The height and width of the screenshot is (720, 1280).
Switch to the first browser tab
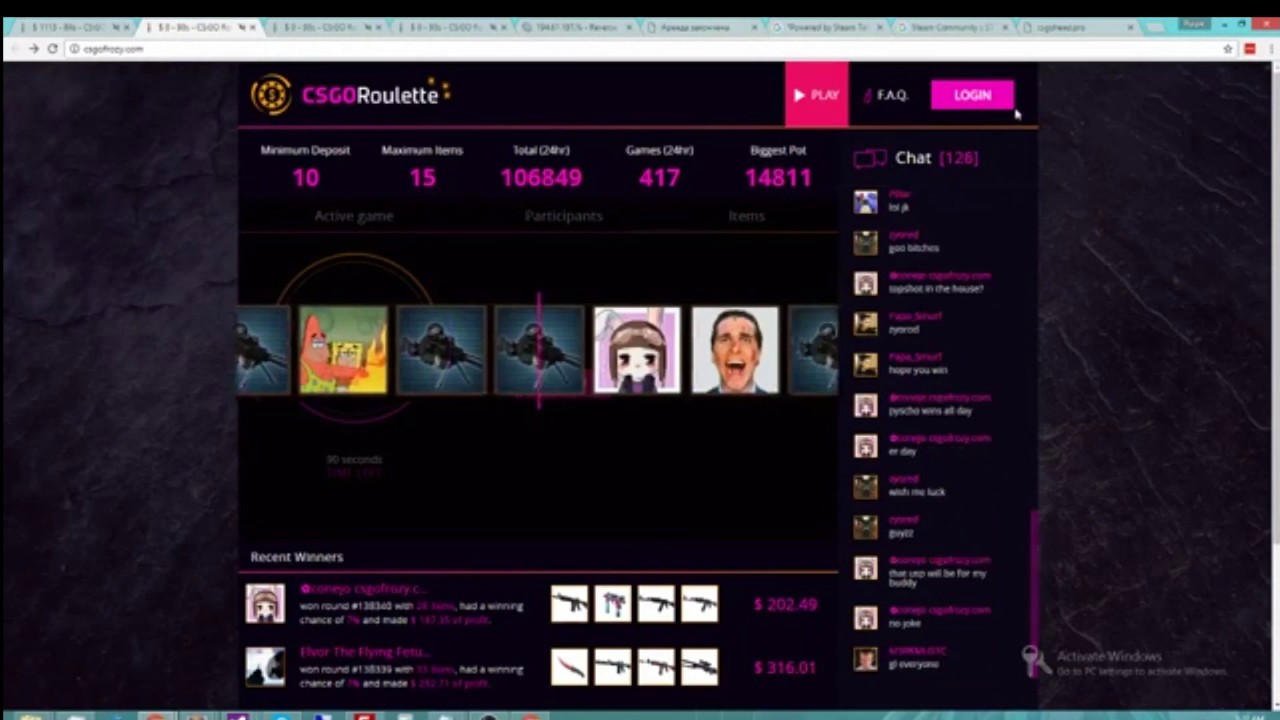pos(75,27)
